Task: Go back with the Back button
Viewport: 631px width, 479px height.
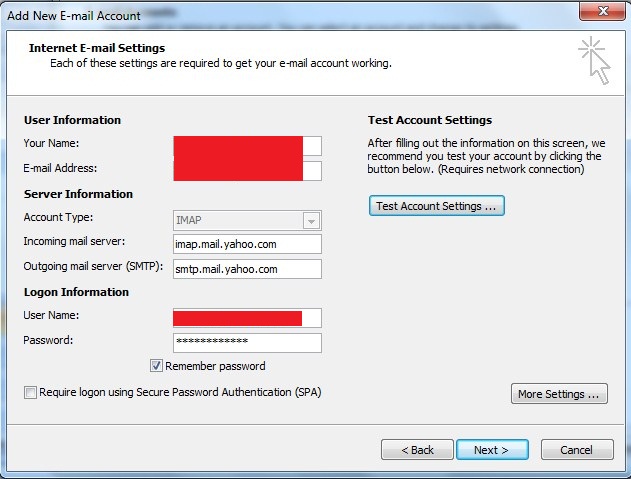Action: pyautogui.click(x=417, y=450)
